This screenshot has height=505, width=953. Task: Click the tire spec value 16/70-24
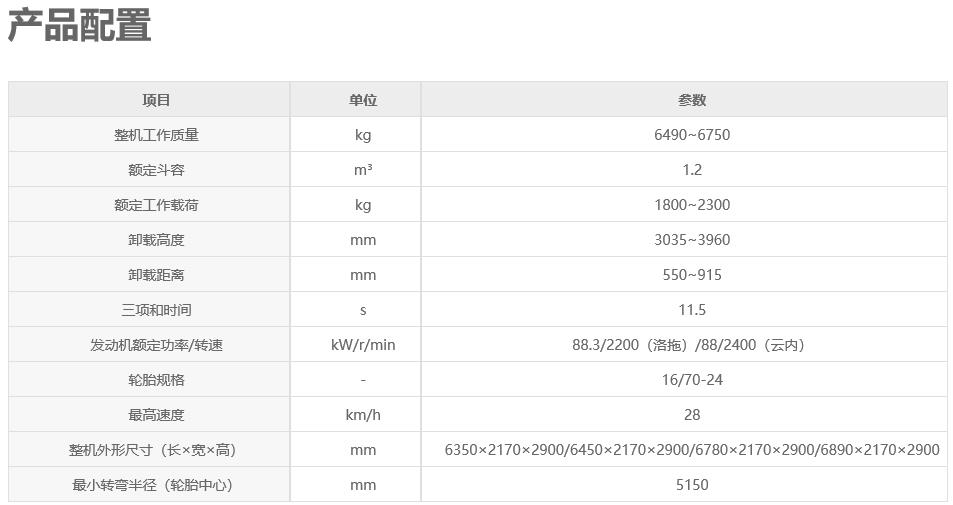(692, 380)
